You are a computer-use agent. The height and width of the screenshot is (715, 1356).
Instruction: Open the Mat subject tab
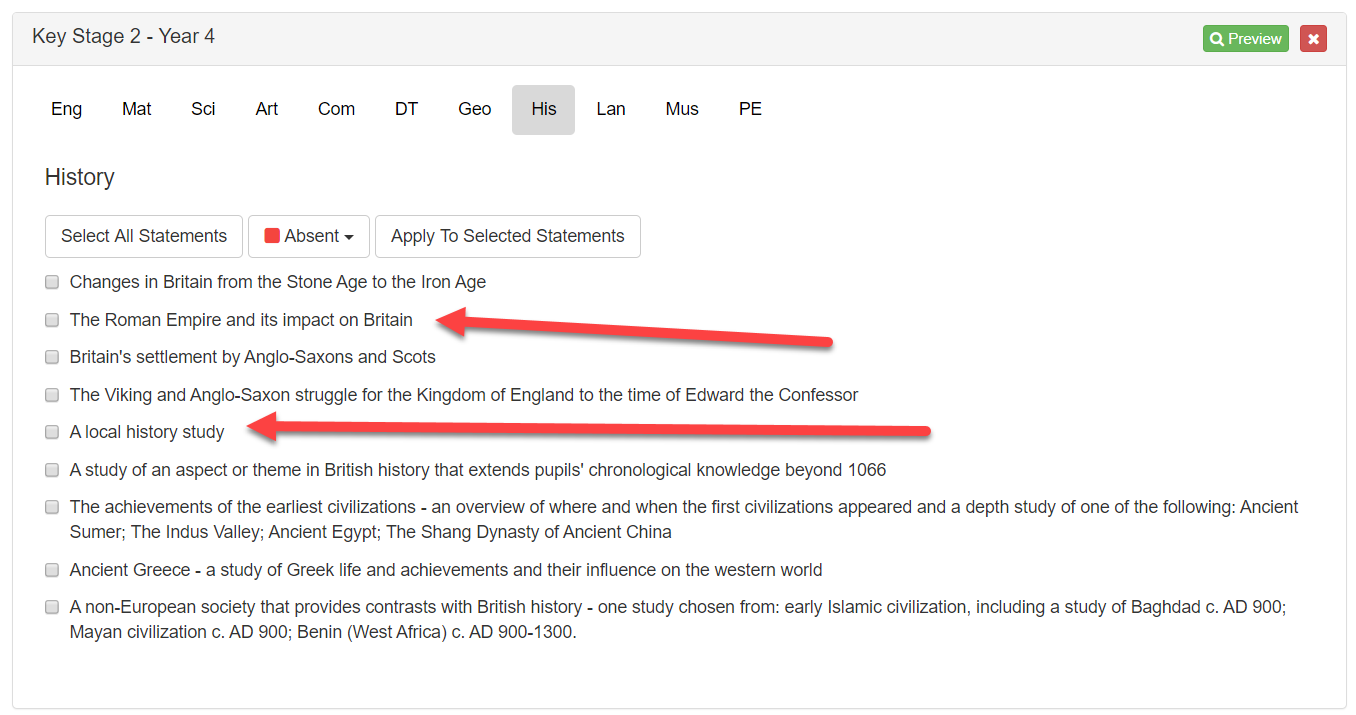137,109
